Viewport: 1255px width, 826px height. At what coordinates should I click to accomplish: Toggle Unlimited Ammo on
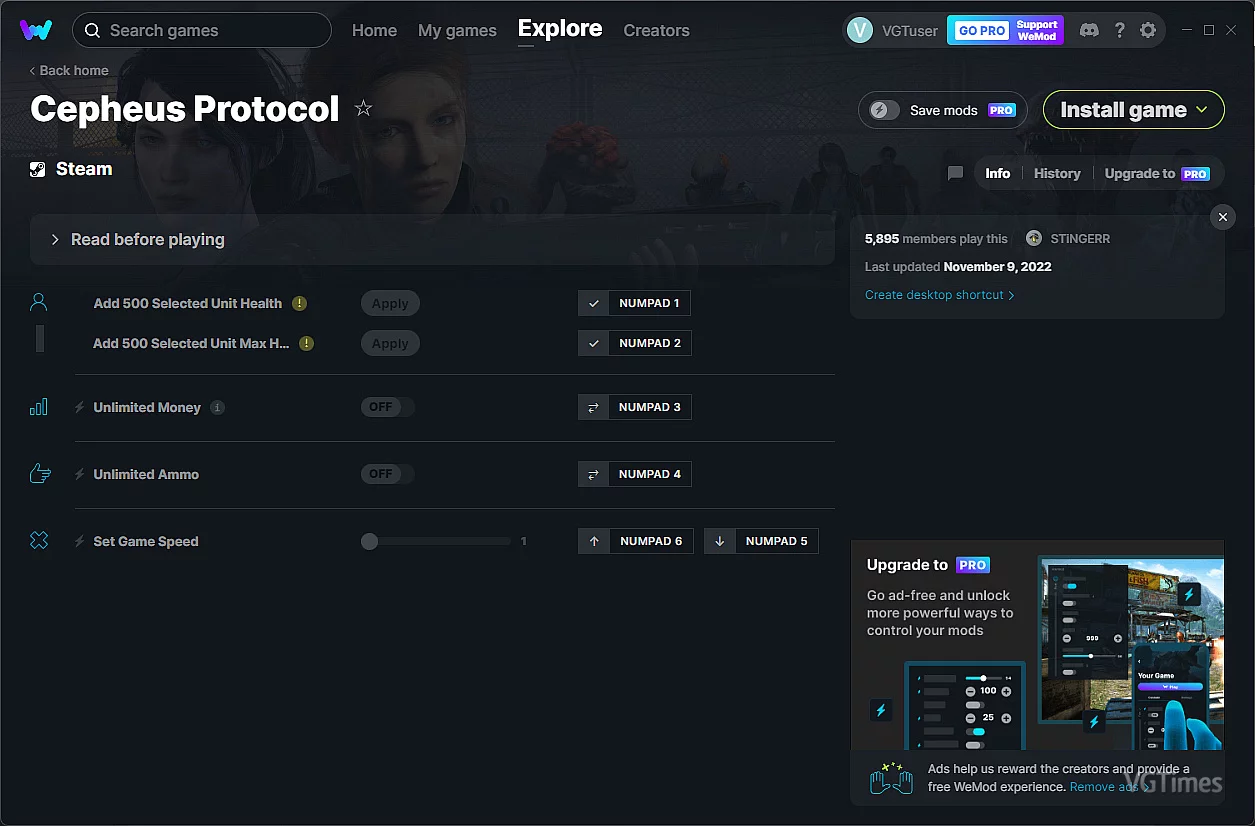tap(387, 474)
